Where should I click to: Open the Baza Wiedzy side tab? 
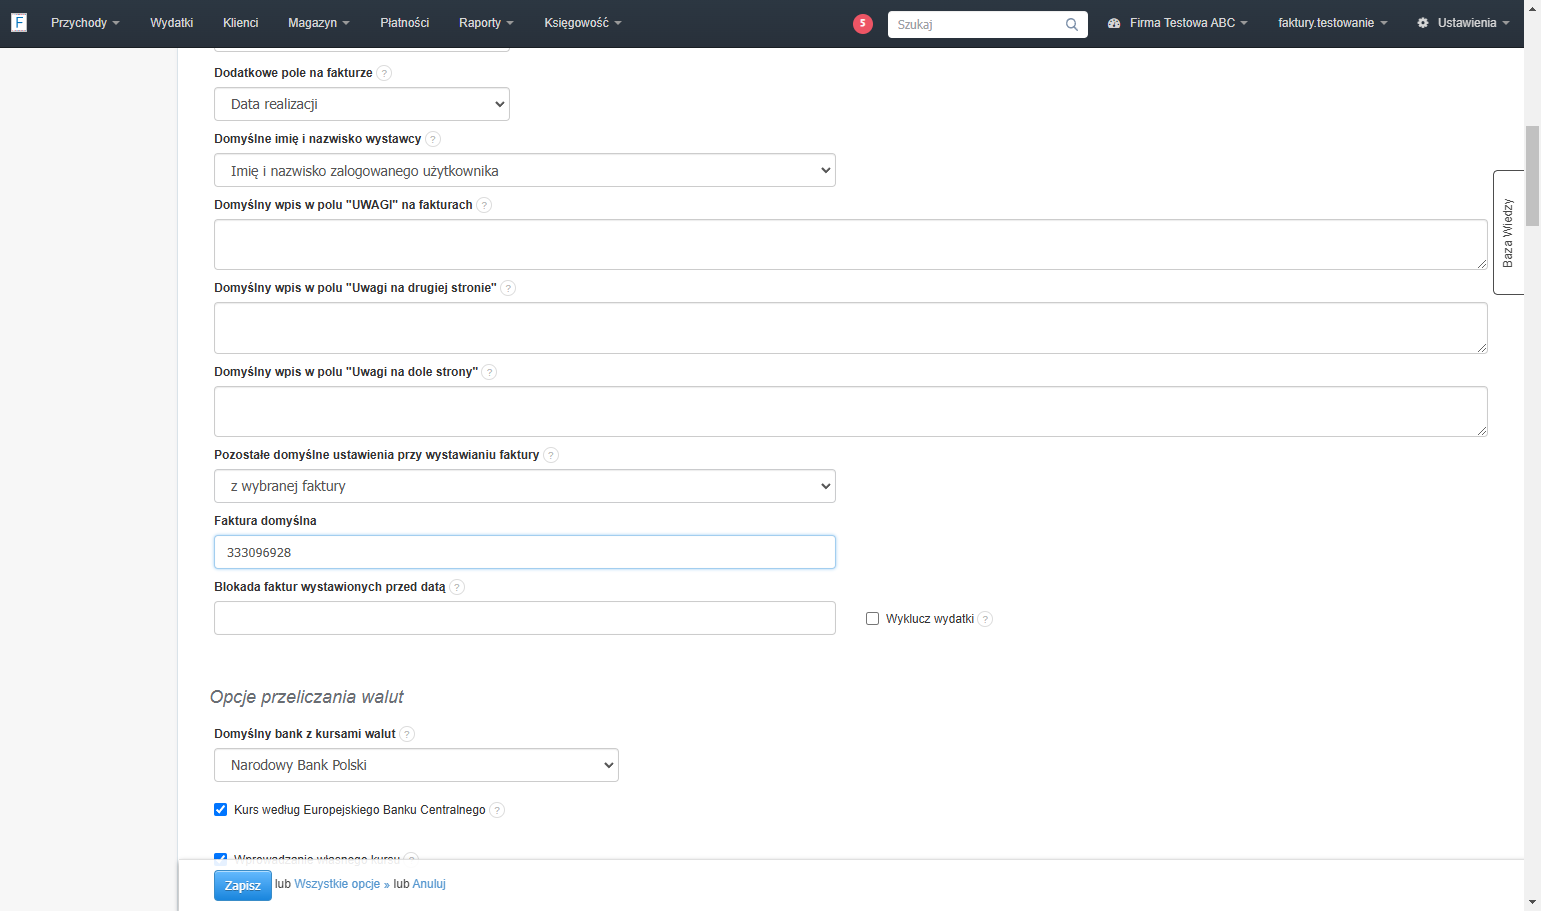tap(1508, 232)
